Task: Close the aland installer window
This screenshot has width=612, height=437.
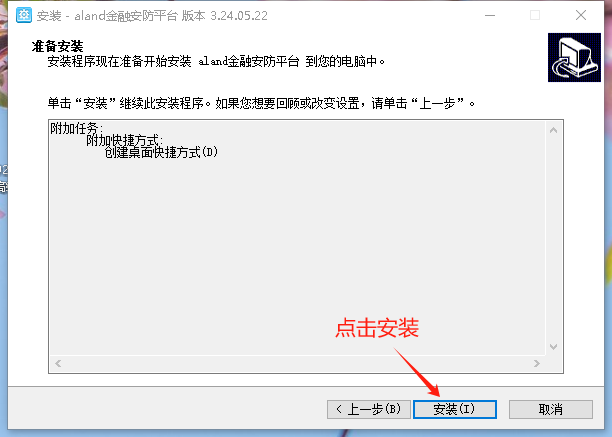Action: click(x=581, y=16)
